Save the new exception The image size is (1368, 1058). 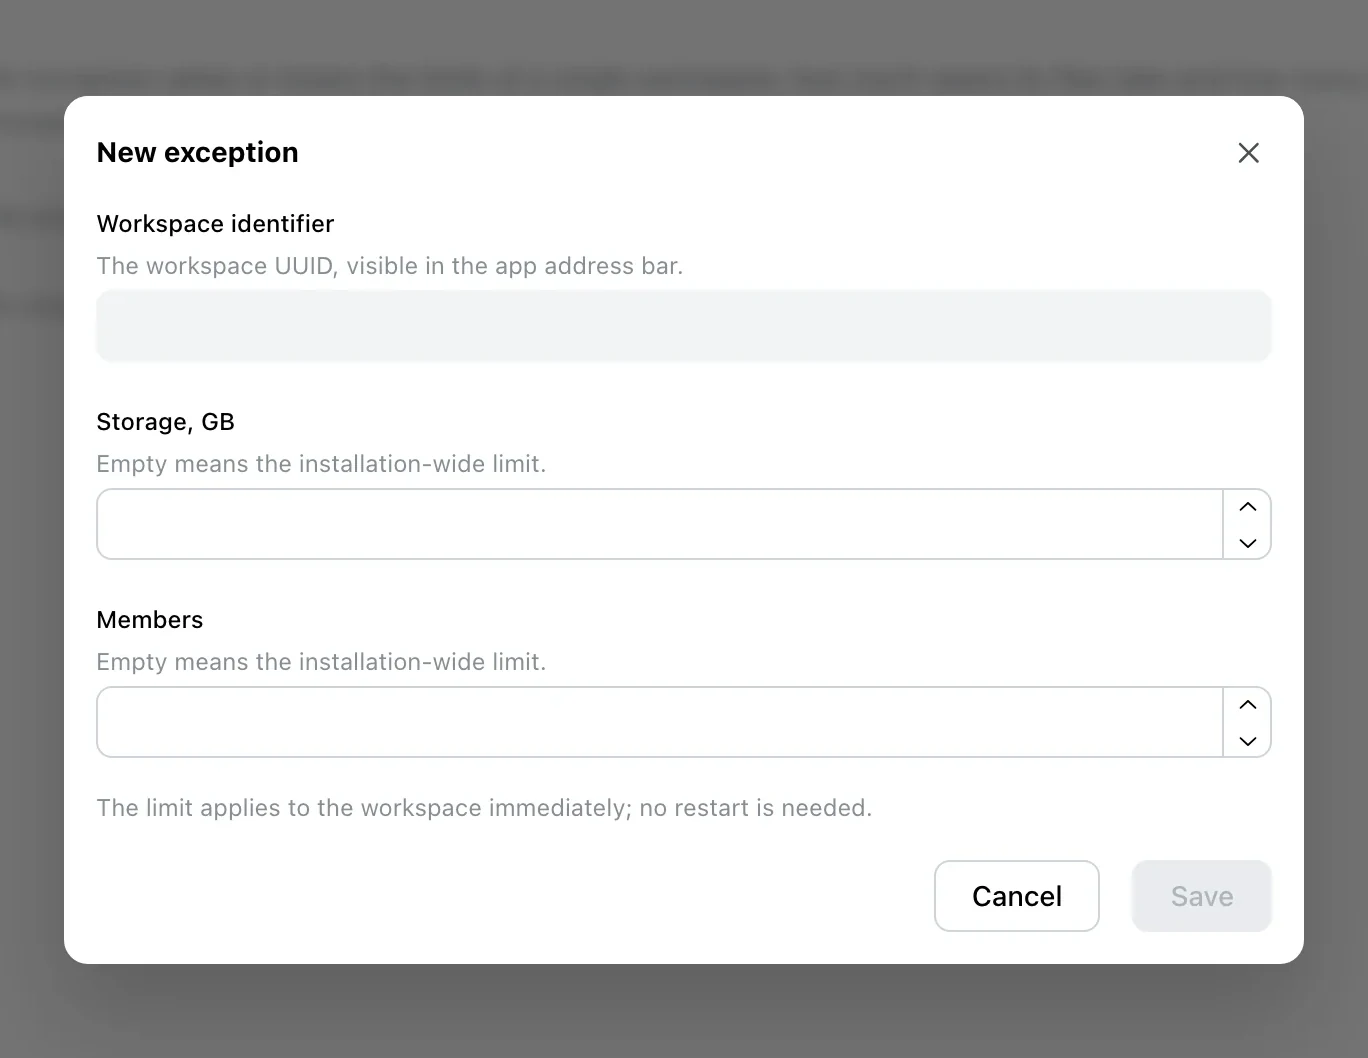1202,896
